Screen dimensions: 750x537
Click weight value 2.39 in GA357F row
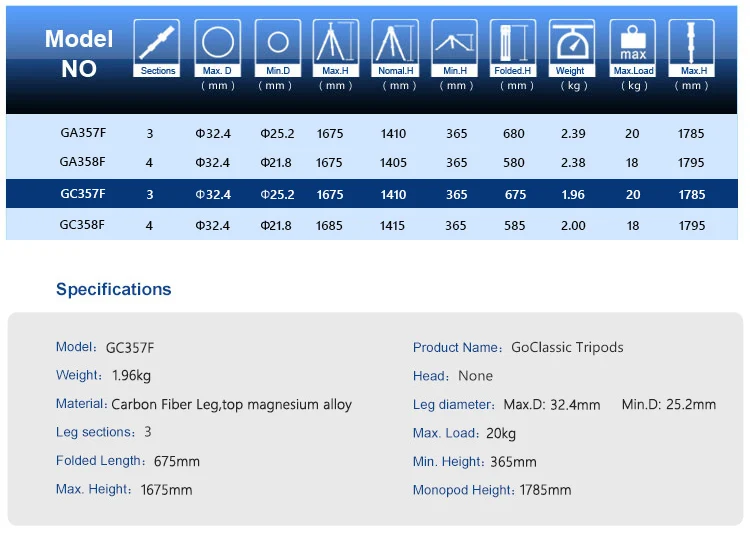point(573,133)
